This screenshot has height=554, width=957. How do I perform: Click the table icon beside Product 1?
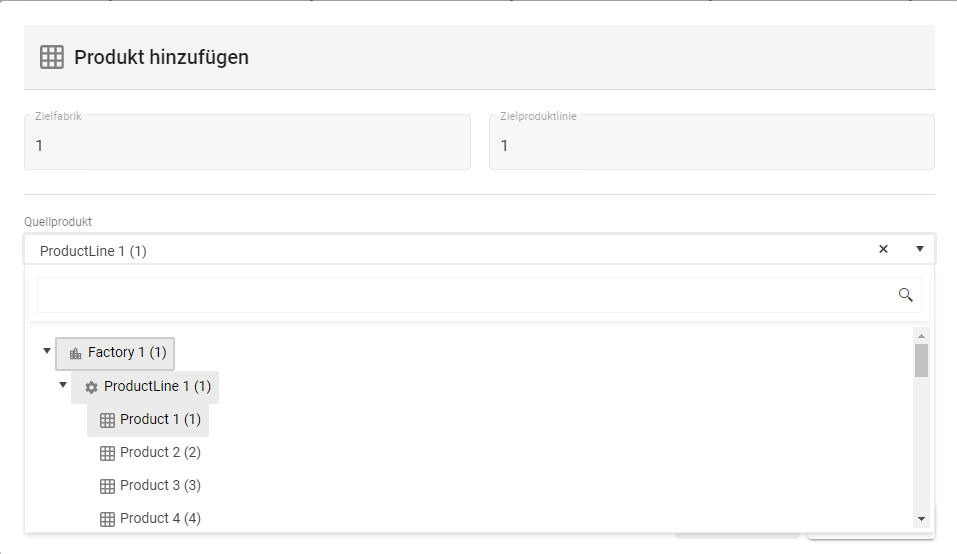[x=108, y=420]
